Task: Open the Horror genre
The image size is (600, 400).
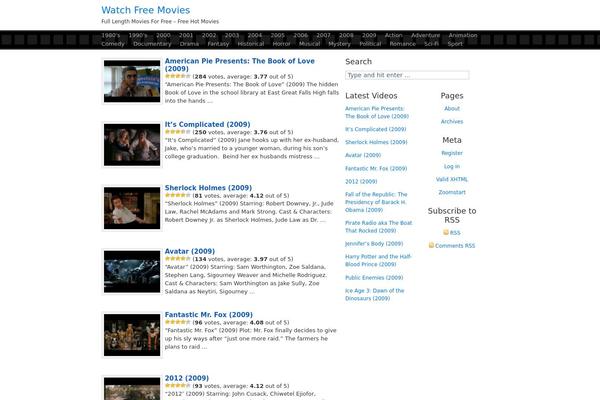Action: (281, 44)
